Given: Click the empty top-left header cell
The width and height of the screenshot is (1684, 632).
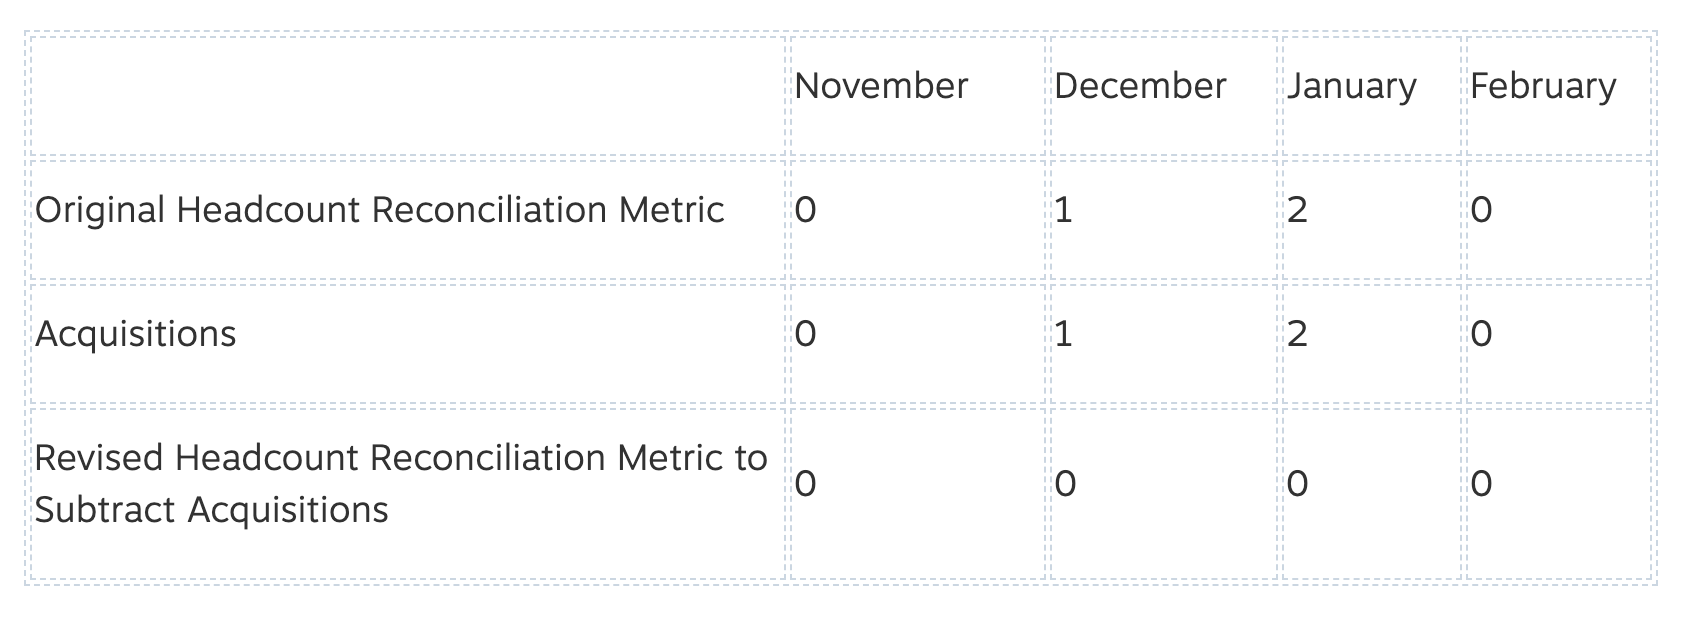Looking at the screenshot, I should point(408,97).
